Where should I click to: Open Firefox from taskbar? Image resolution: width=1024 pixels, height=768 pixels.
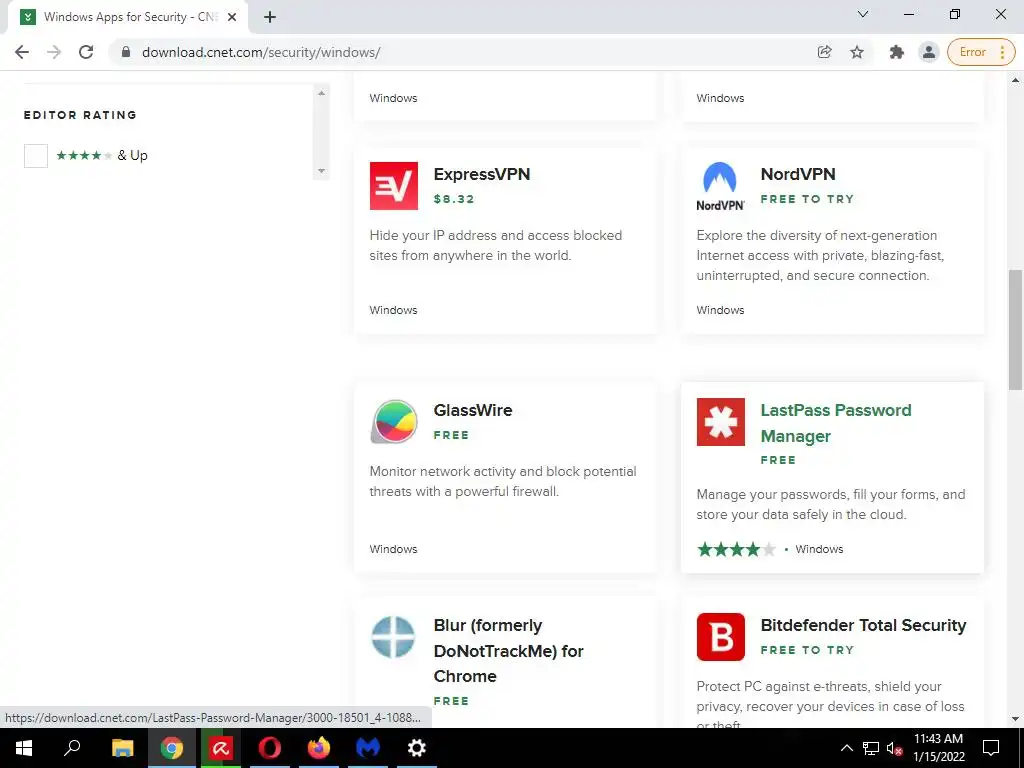(319, 748)
